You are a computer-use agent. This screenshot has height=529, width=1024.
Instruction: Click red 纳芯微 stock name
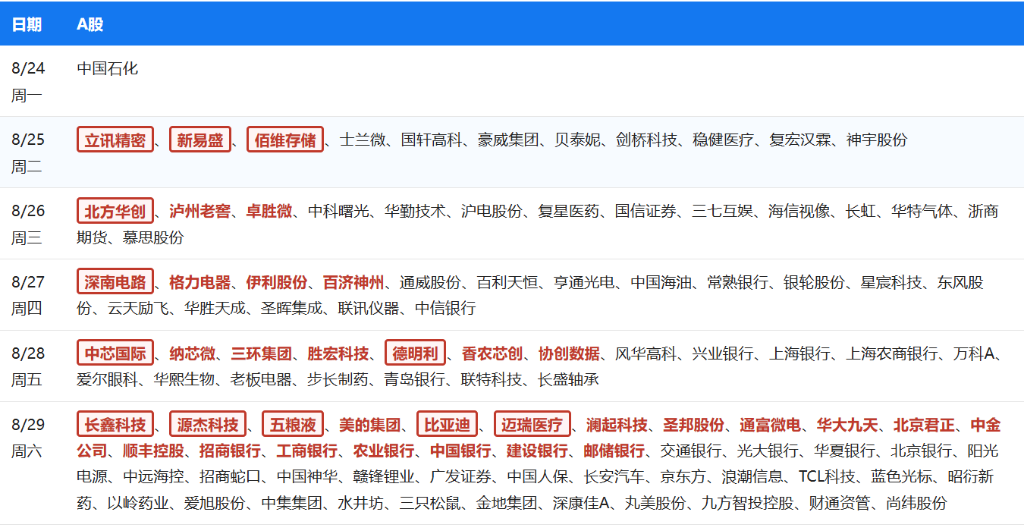pos(192,353)
